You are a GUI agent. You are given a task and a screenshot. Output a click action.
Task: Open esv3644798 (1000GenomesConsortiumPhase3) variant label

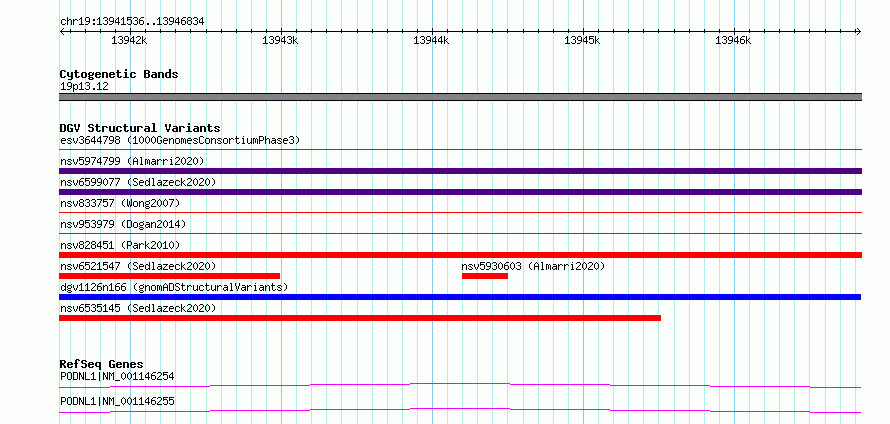pyautogui.click(x=180, y=140)
